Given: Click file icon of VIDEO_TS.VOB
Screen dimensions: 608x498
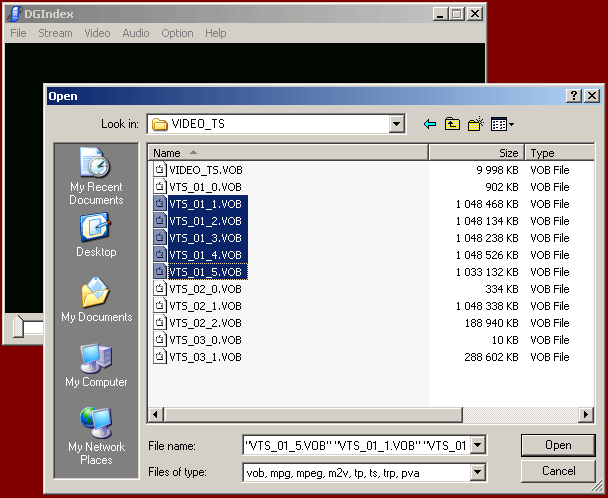Looking at the screenshot, I should (x=159, y=170).
